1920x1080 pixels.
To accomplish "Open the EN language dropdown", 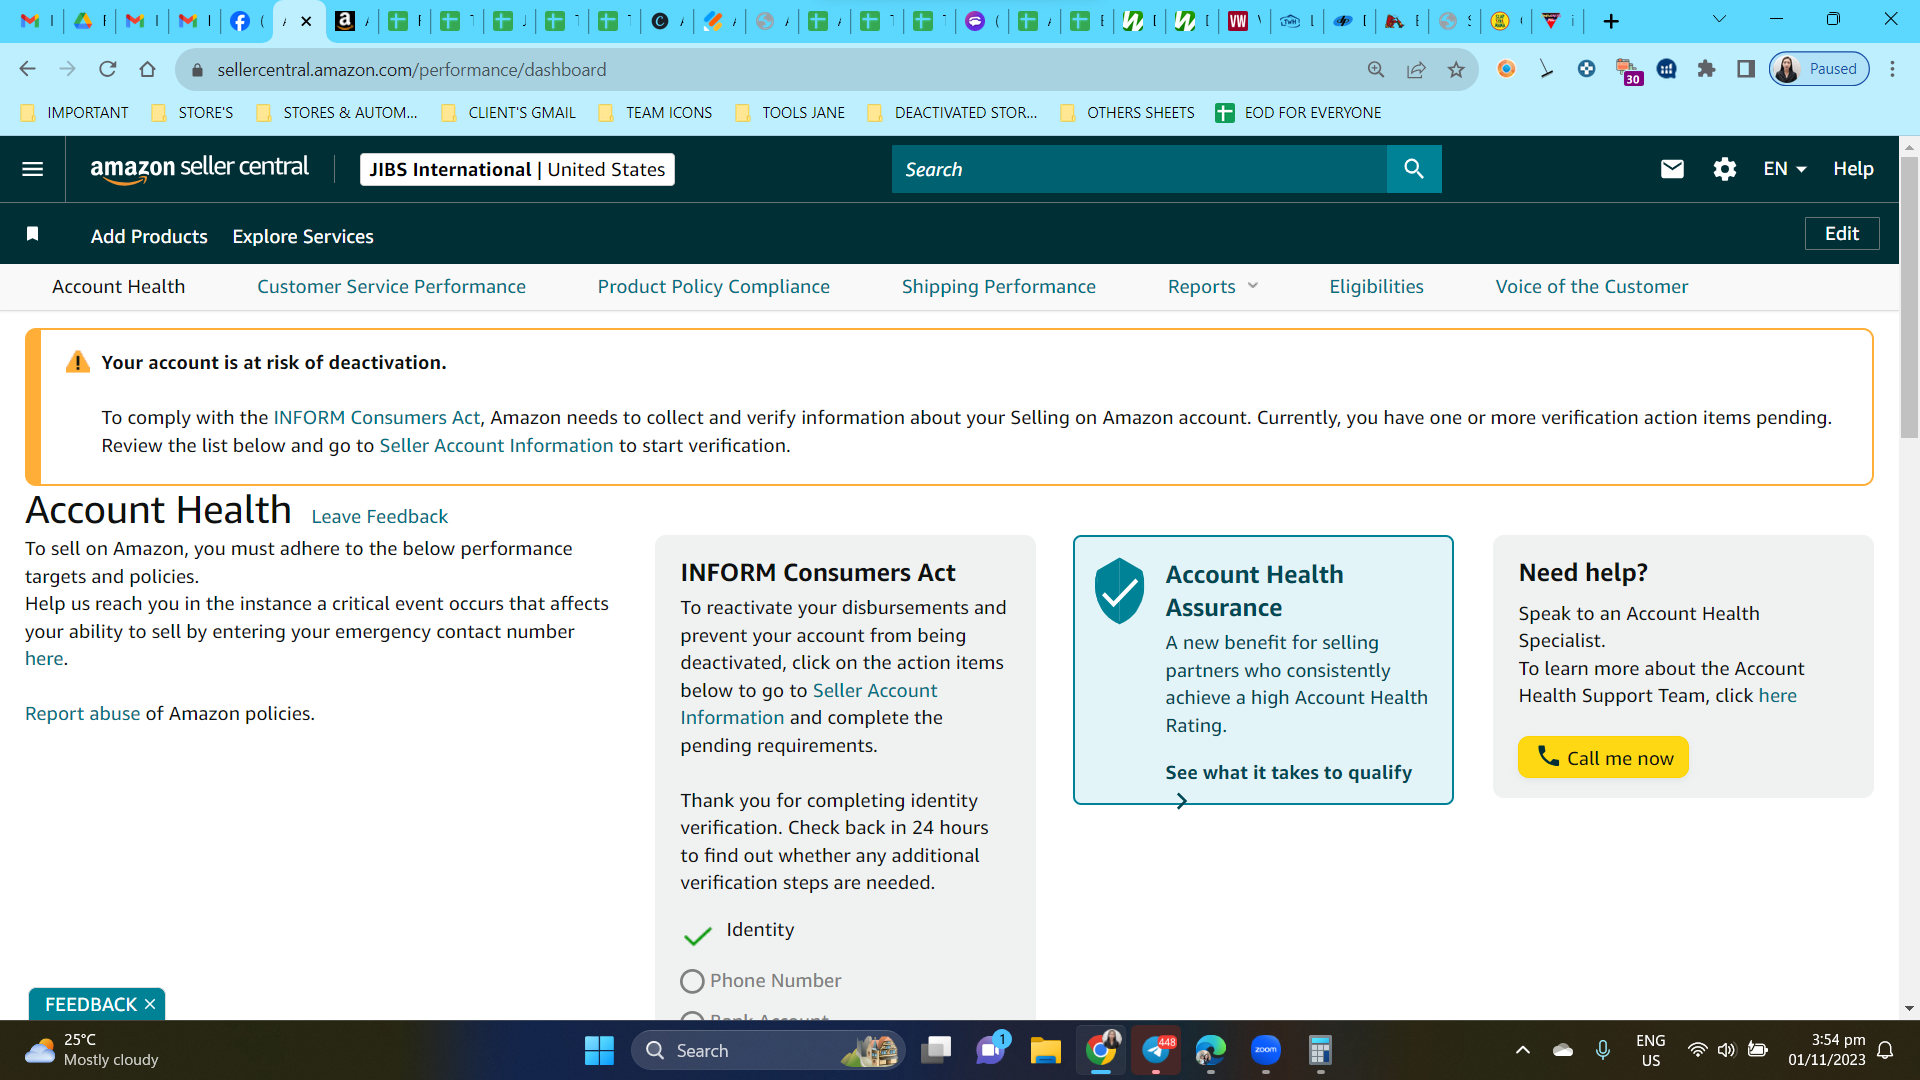I will coord(1785,169).
